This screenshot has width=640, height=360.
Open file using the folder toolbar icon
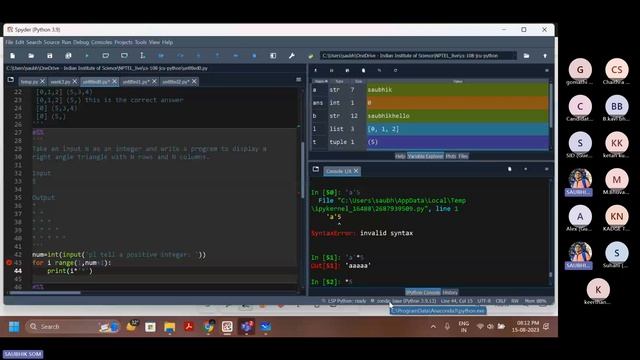(x=31, y=56)
